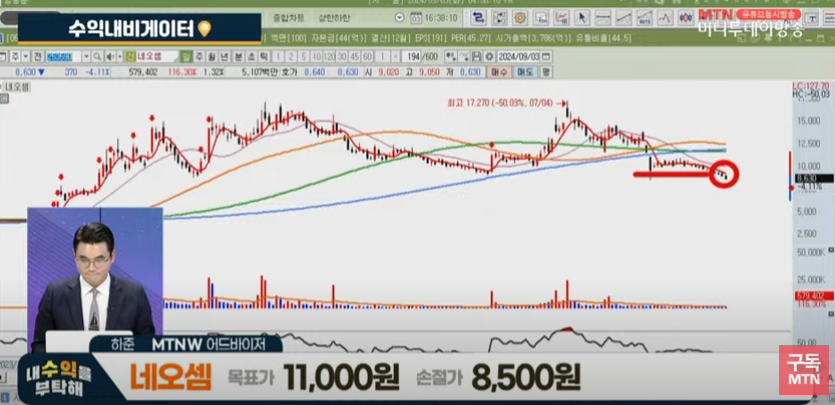Choose the 120 interval button
The width and height of the screenshot is (835, 405).
329,56
